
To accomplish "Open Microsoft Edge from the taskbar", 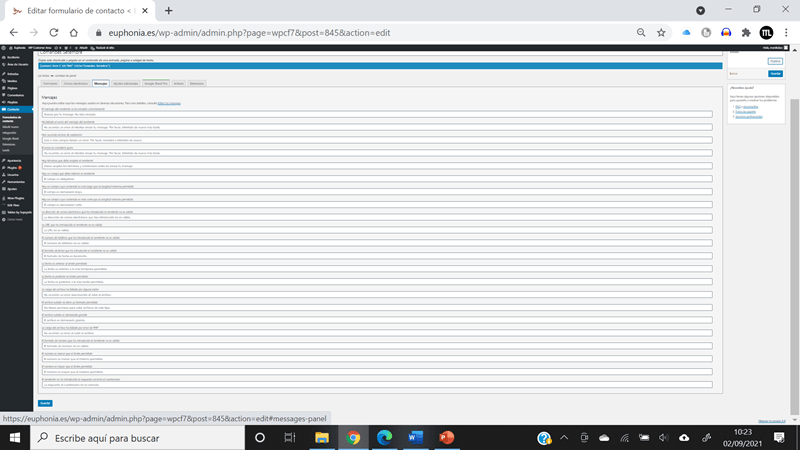I will coord(385,438).
